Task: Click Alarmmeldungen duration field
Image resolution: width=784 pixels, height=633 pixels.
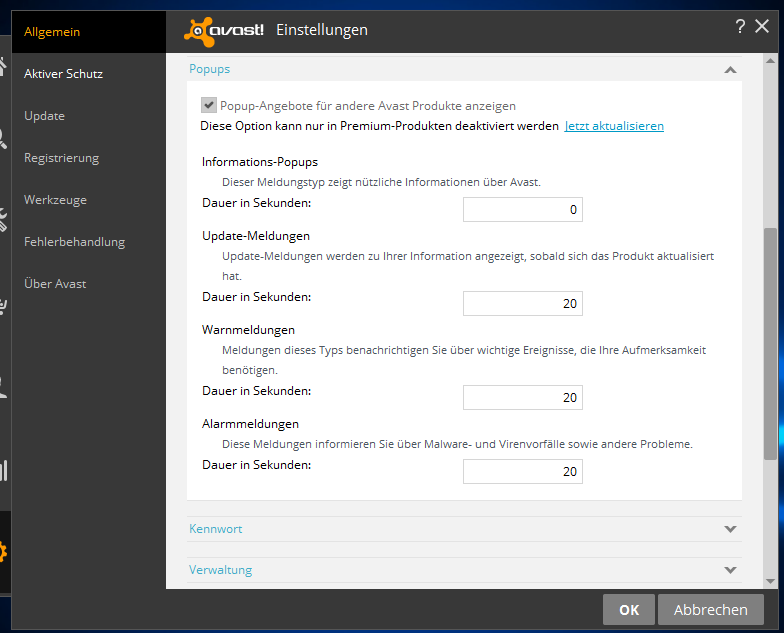Action: click(522, 472)
